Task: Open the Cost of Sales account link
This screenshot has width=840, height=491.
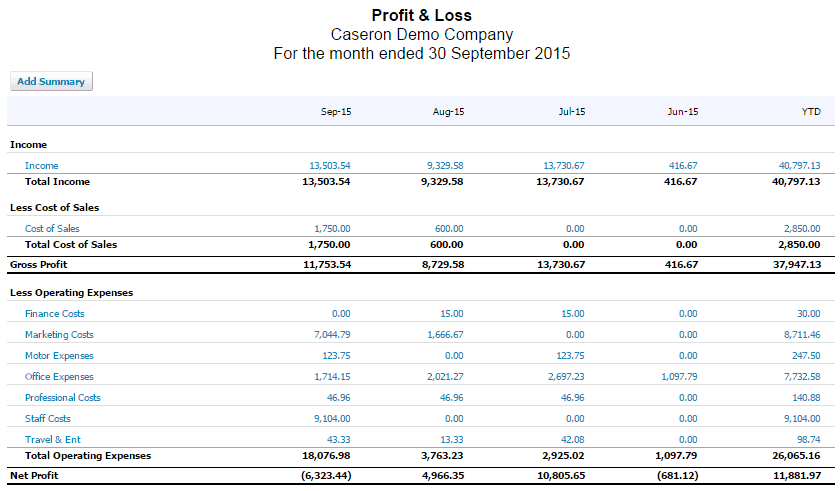Action: click(x=52, y=229)
